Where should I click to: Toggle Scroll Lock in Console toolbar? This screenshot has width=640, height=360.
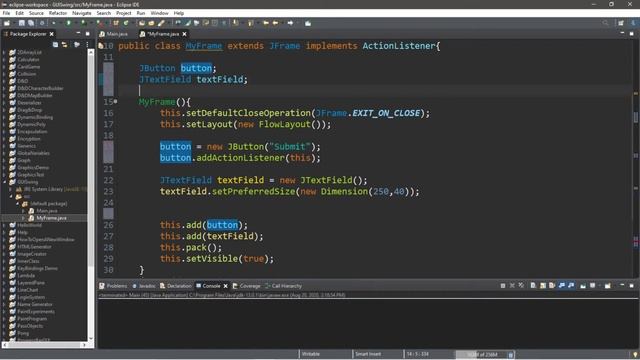[x=542, y=286]
